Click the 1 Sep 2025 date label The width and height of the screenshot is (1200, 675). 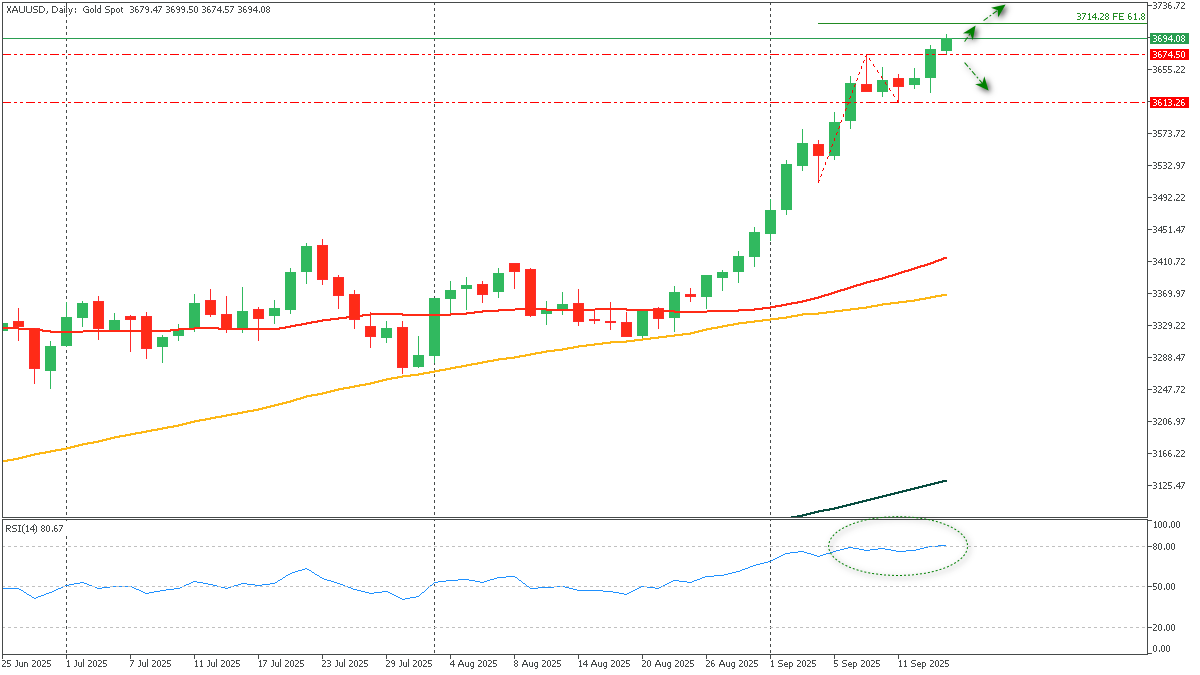point(794,663)
